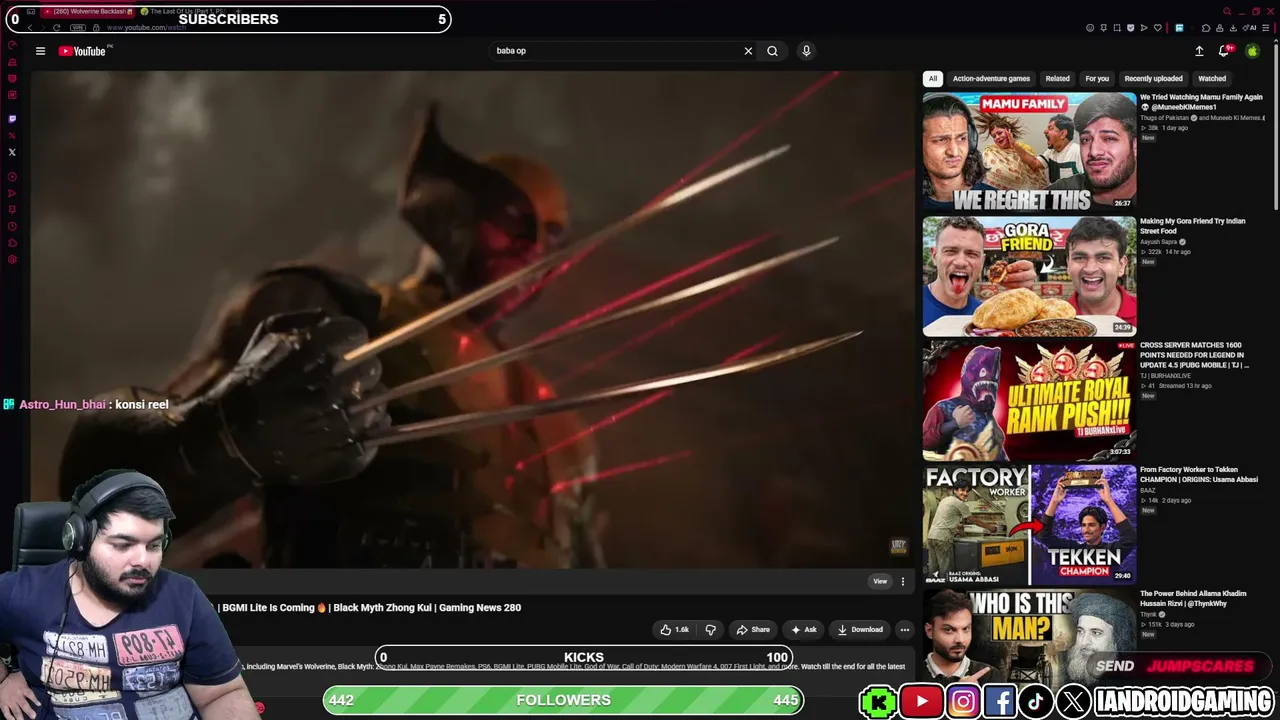Open browser settings gear in sidebar
Image resolution: width=1280 pixels, height=720 pixels.
tap(12, 260)
